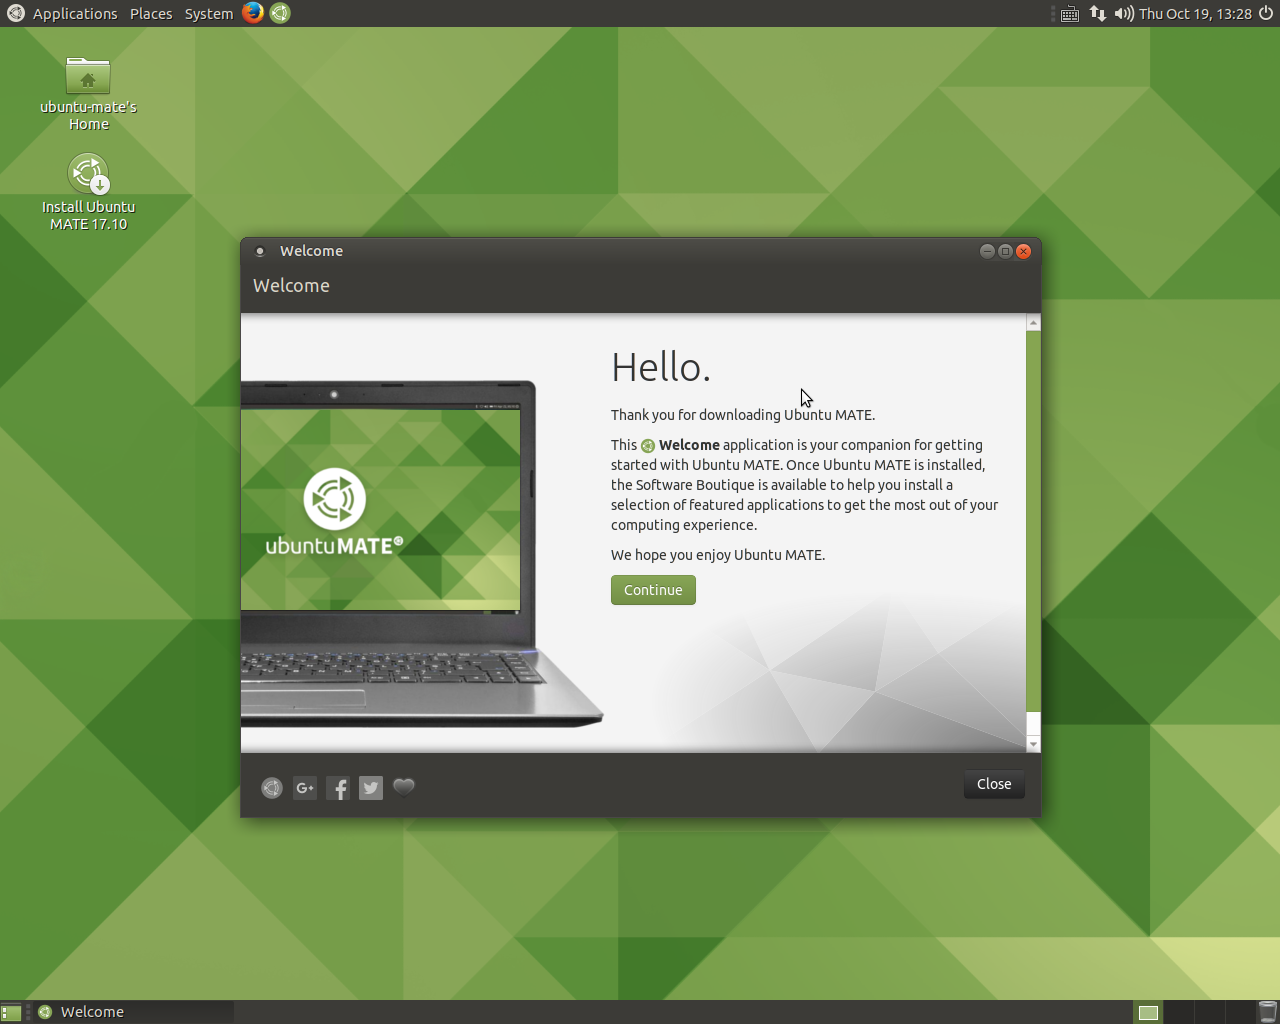Switch to the first workspace in switcher
This screenshot has height=1024, width=1280.
[1148, 1012]
